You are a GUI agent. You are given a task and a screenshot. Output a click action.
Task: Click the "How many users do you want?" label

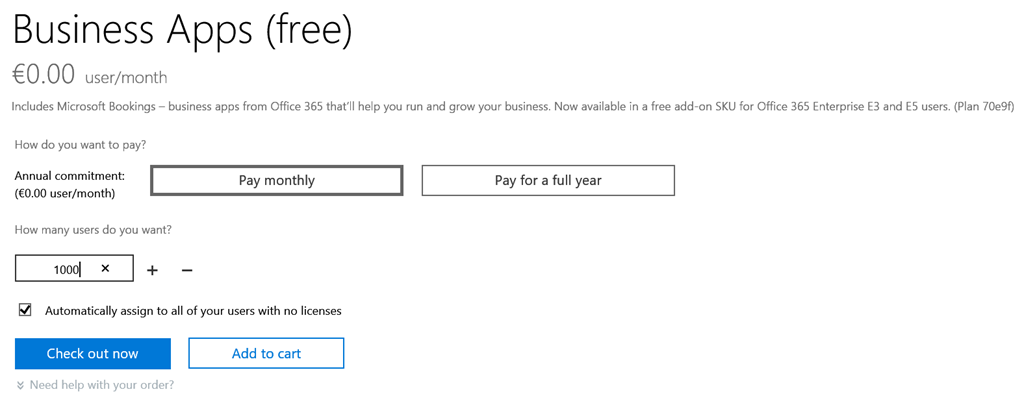[93, 230]
